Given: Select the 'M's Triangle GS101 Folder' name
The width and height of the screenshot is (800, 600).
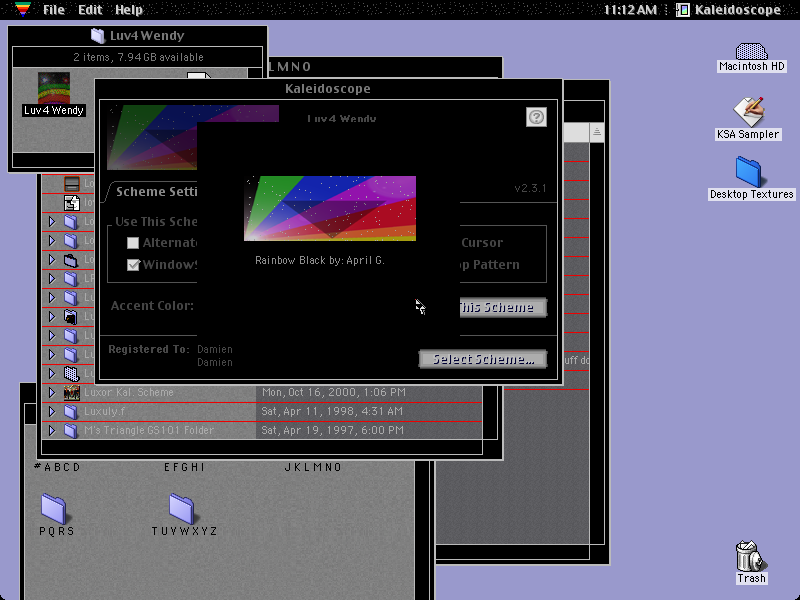Looking at the screenshot, I should pos(148,430).
